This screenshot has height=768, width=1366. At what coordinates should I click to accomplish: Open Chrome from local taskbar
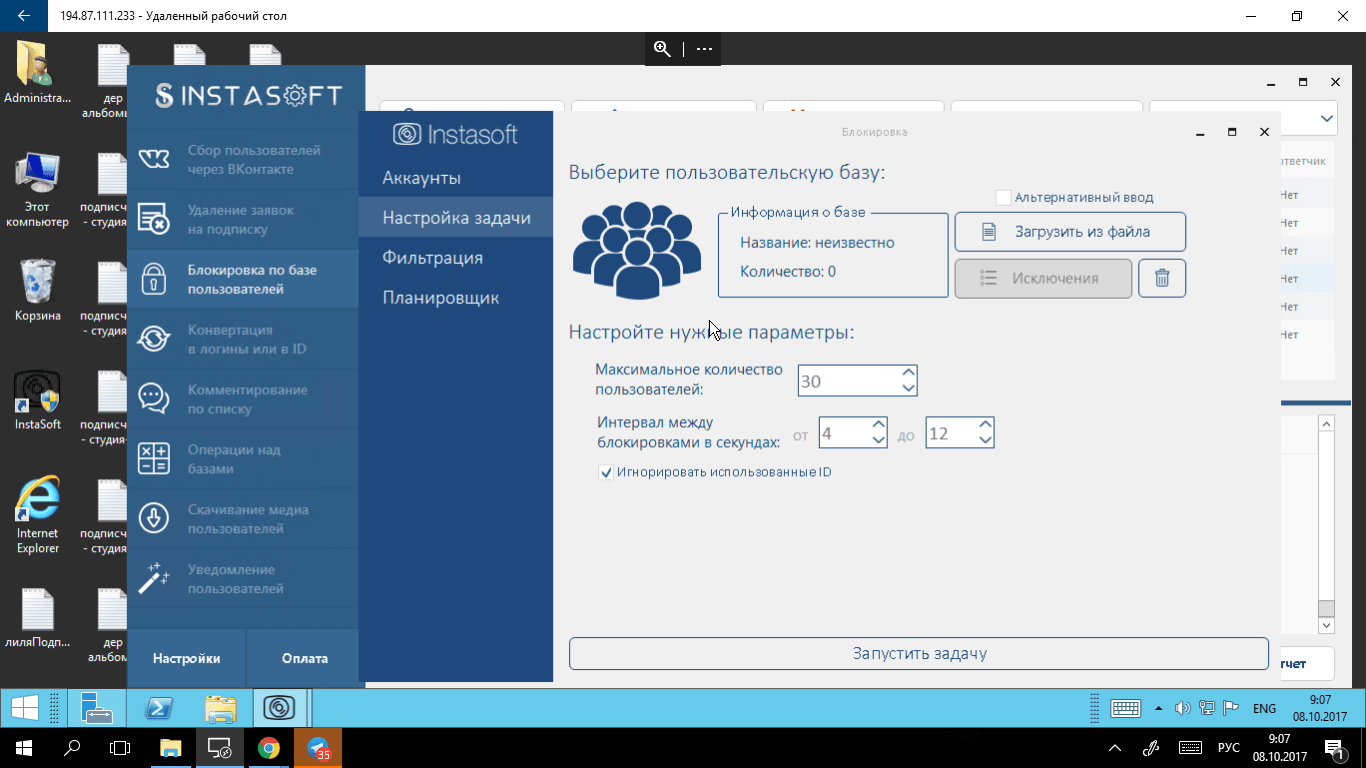[268, 748]
